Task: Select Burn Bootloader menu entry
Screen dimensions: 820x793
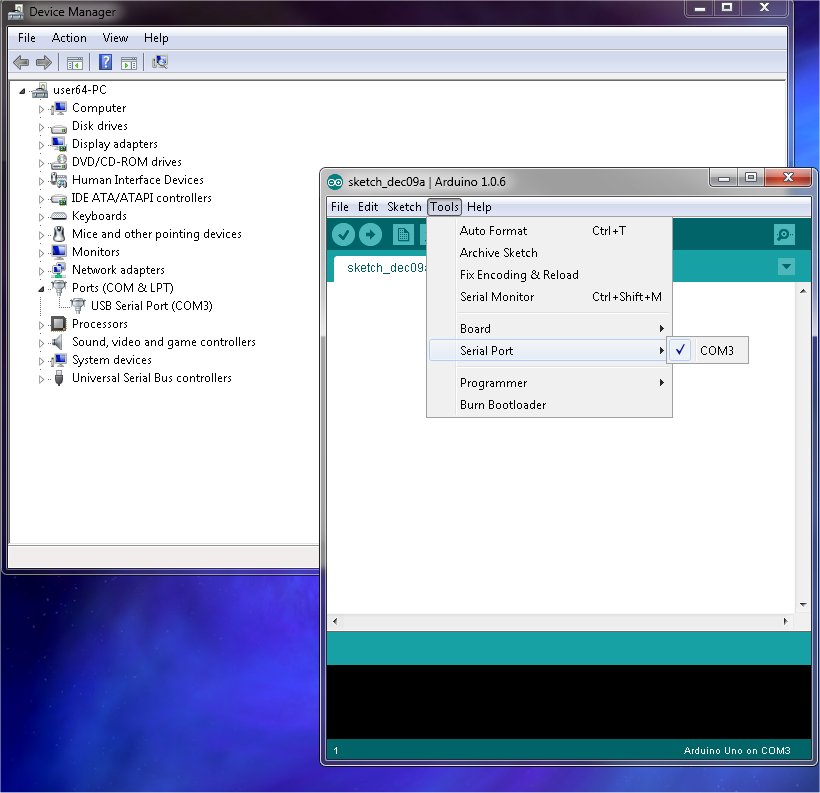Action: pos(550,404)
